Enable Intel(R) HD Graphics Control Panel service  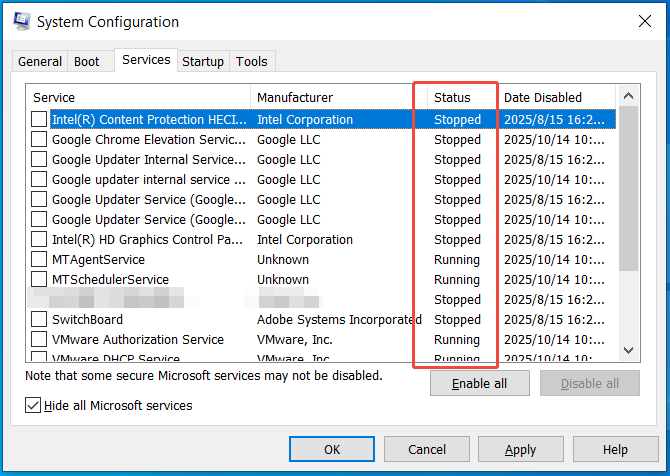[39, 239]
